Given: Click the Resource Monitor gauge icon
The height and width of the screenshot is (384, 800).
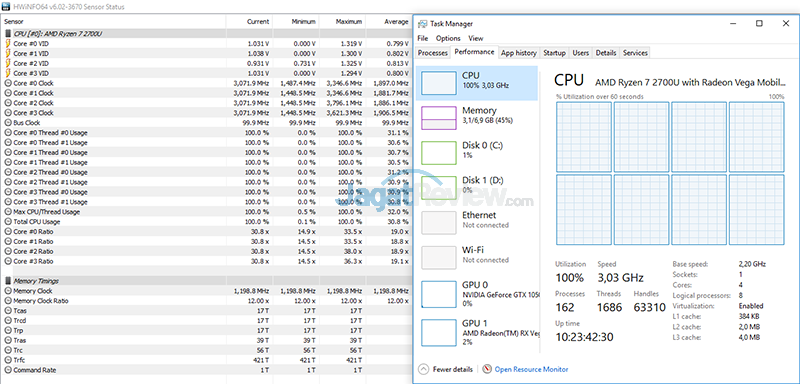Looking at the screenshot, I should (486, 369).
